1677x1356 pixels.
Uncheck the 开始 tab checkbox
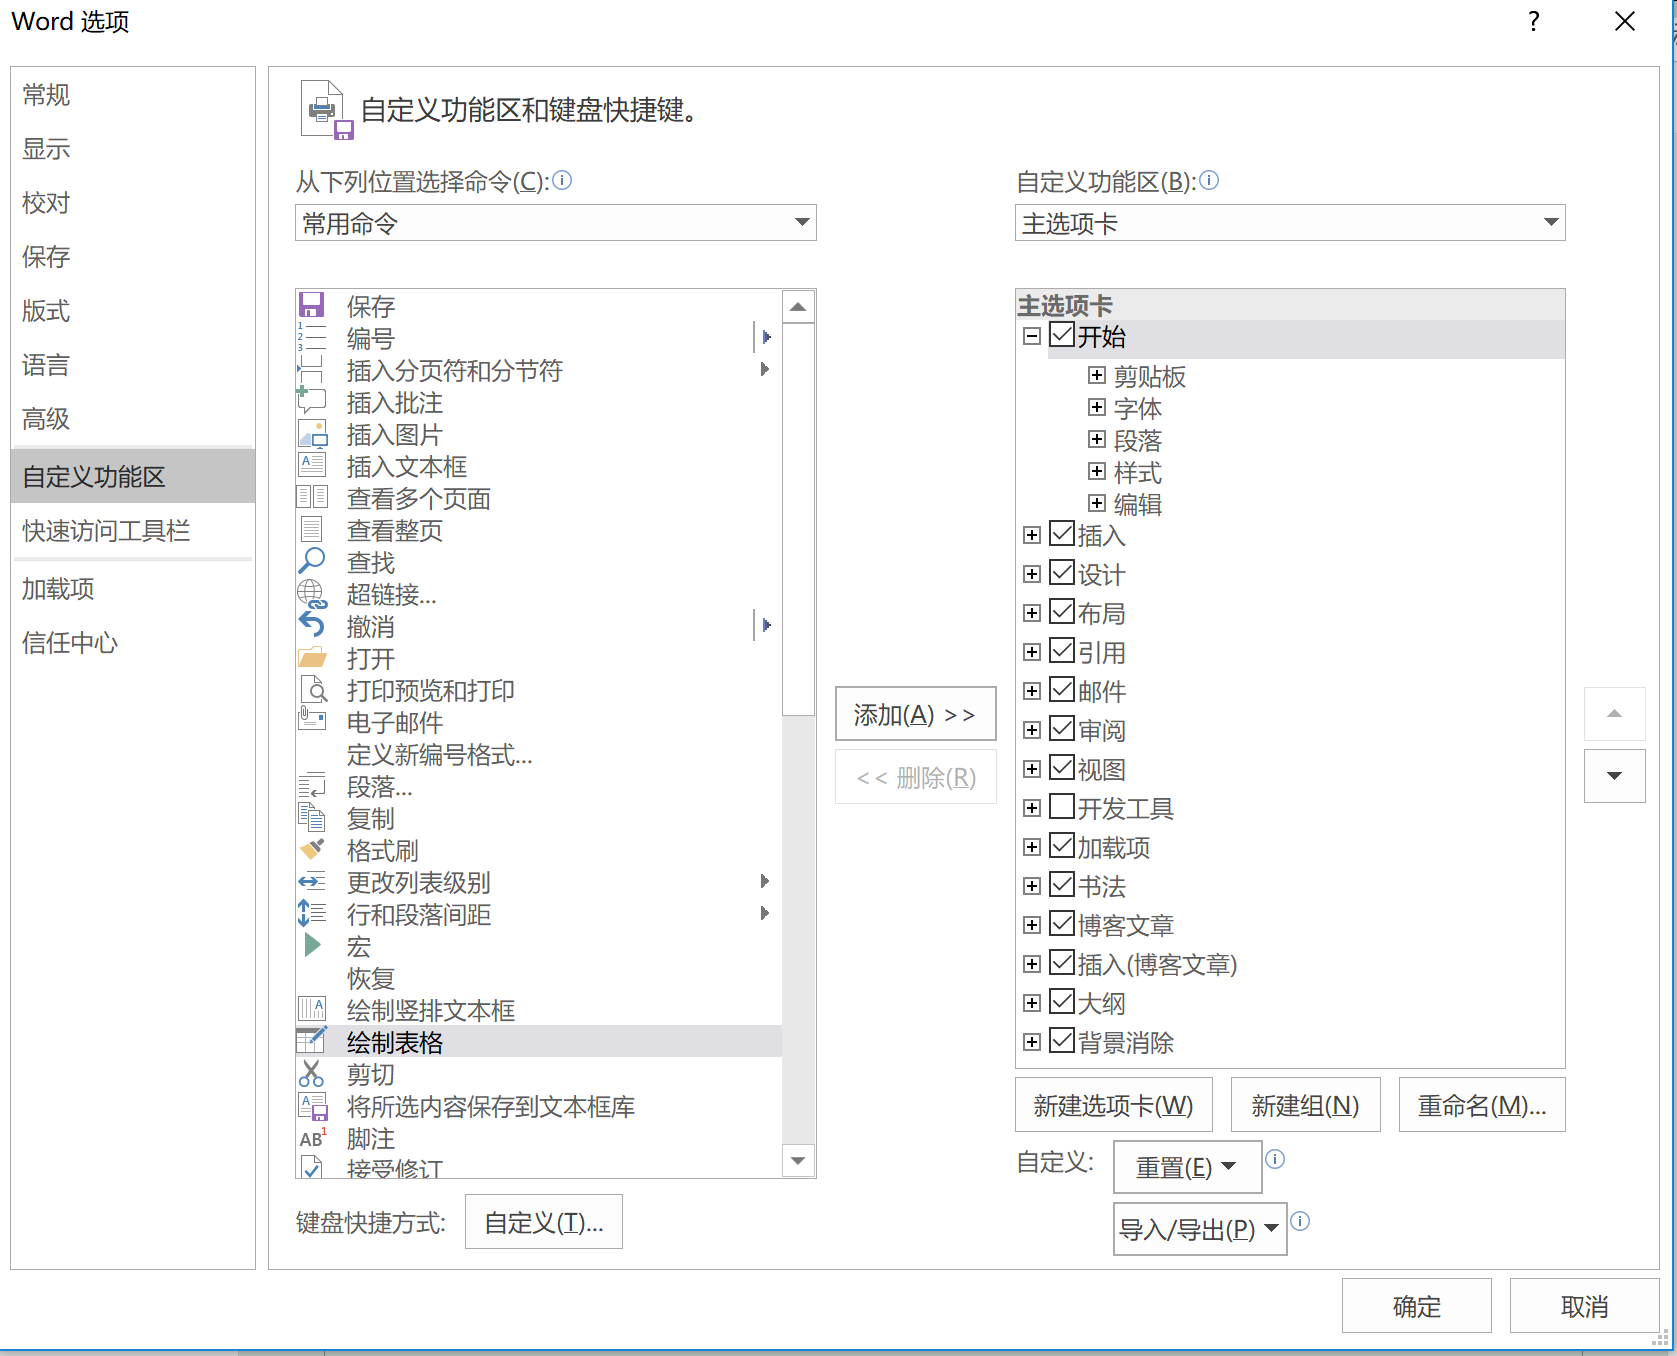pos(1062,334)
